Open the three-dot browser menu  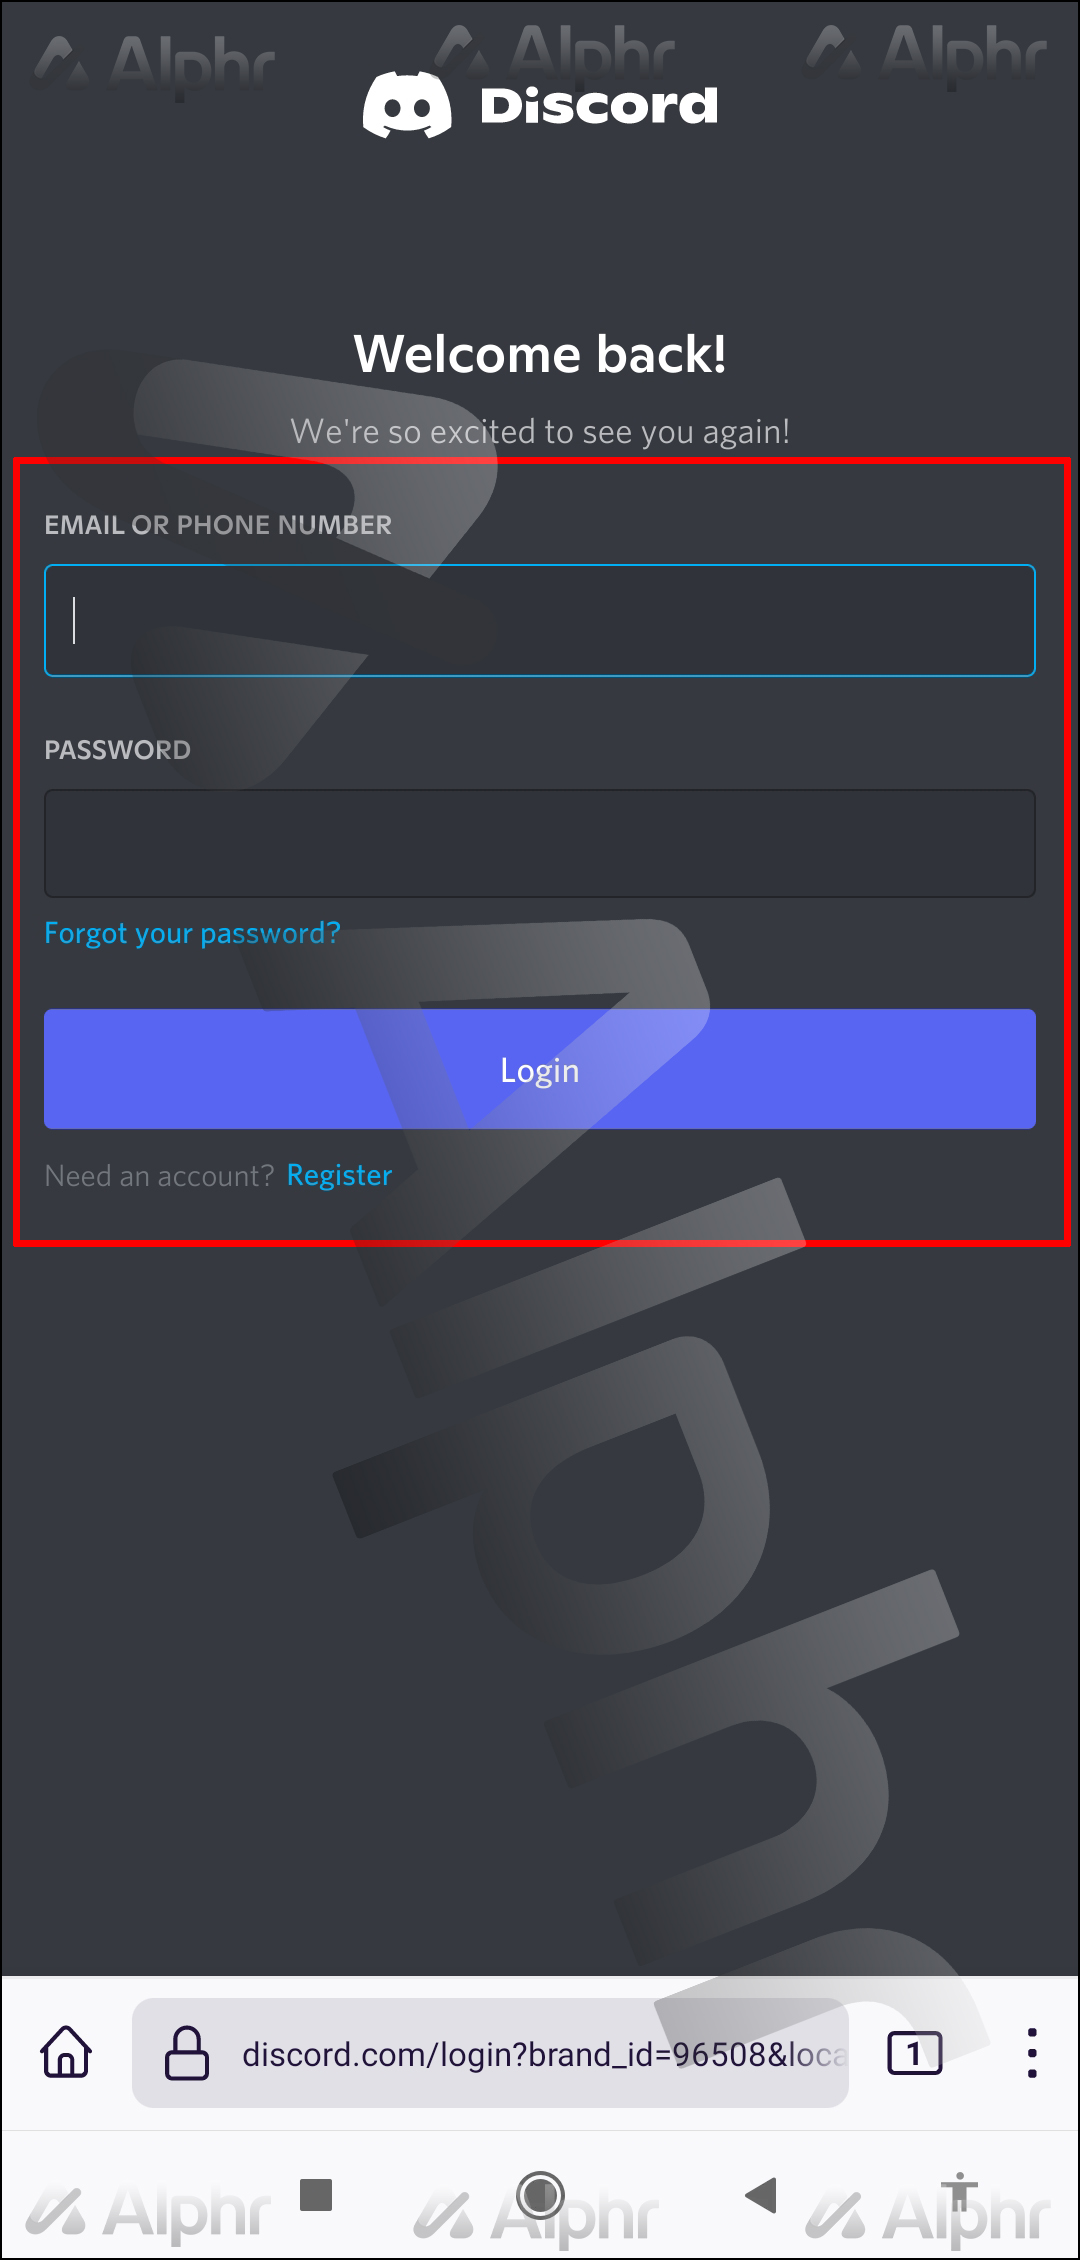tap(1032, 2053)
